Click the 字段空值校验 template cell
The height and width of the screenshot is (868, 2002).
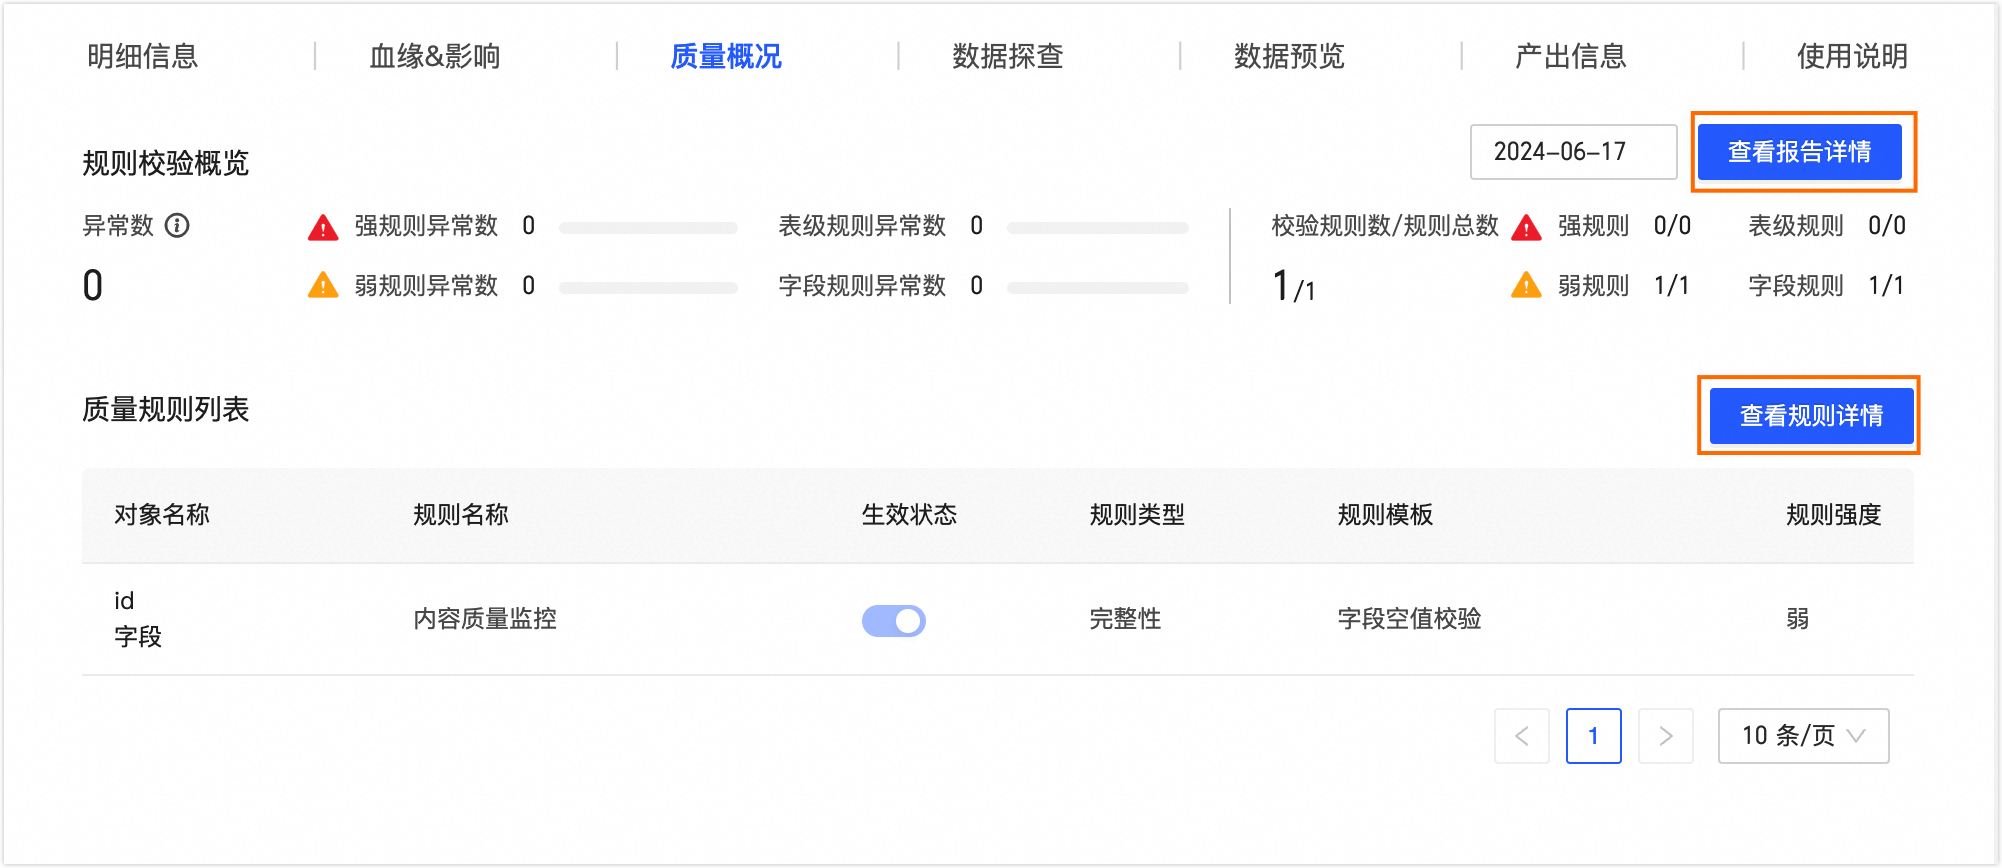point(1410,619)
